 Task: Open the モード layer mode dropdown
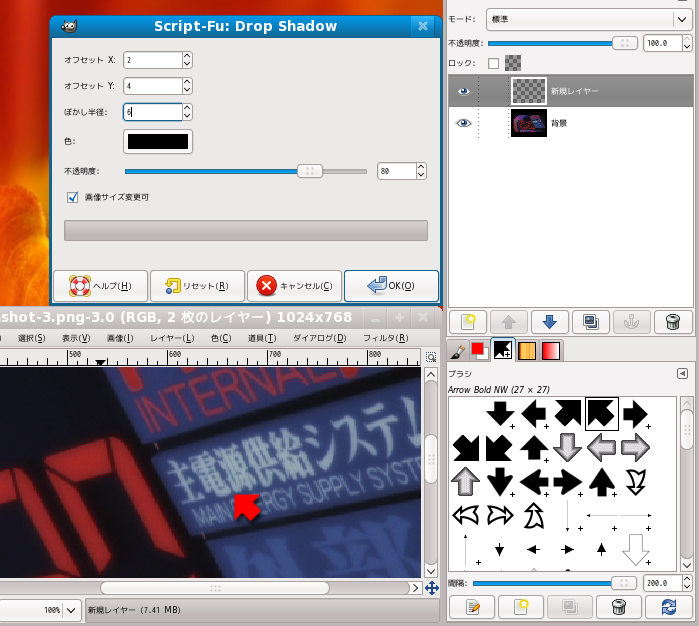pos(581,18)
